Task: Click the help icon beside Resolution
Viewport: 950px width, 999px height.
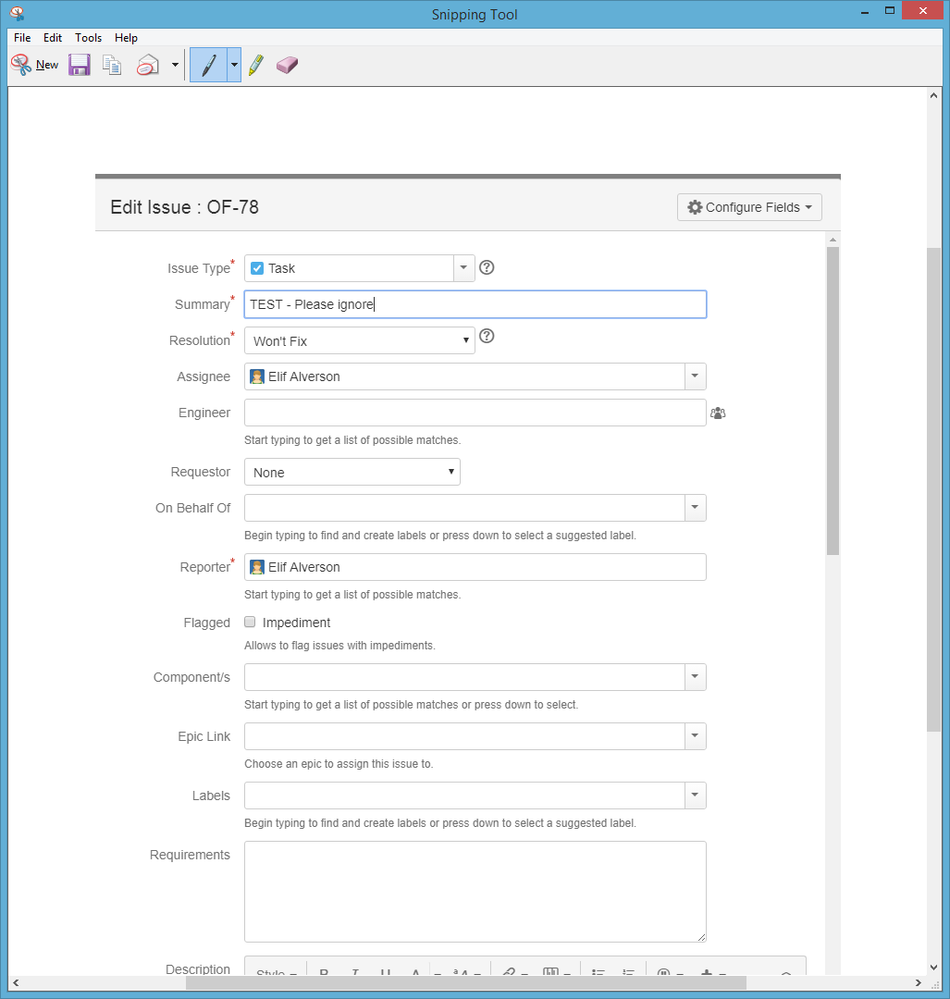Action: 487,336
